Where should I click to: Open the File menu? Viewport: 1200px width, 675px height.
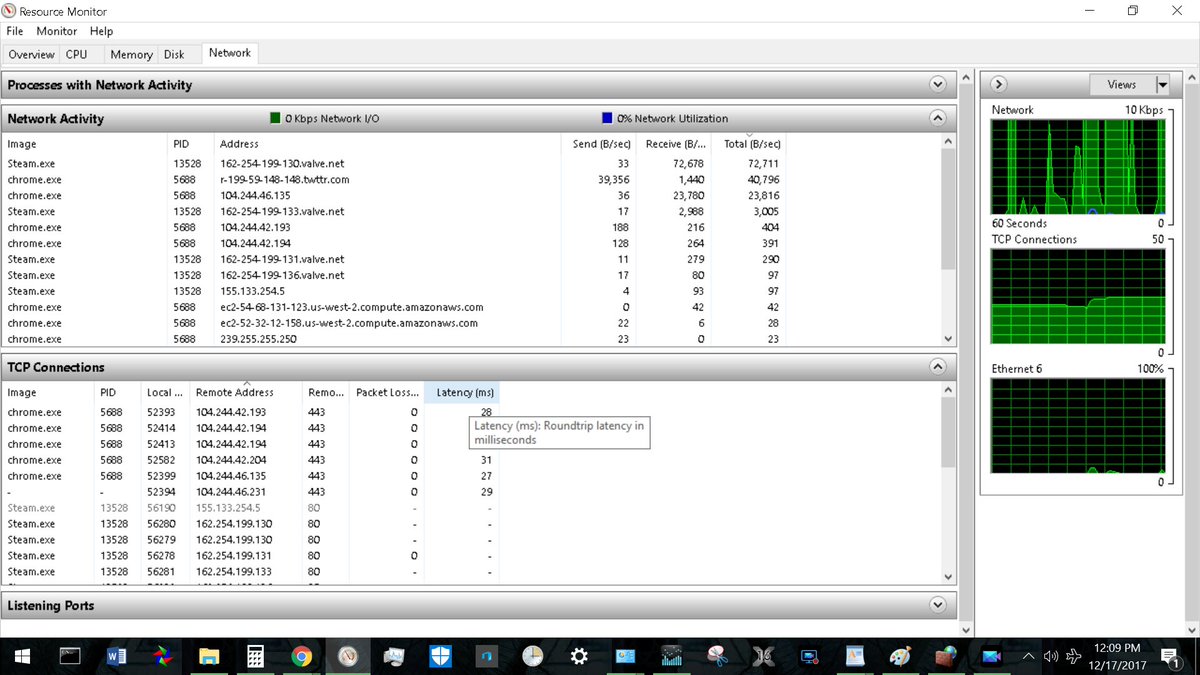[15, 31]
